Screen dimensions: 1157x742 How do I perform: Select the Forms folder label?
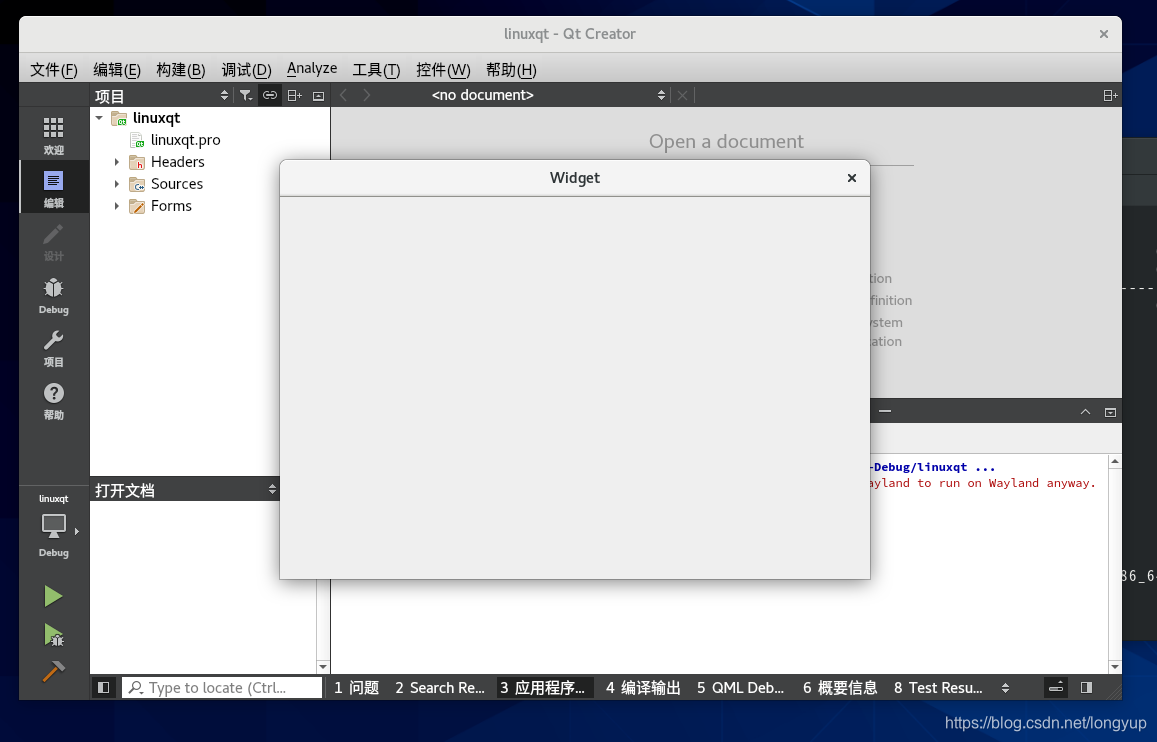click(x=171, y=206)
